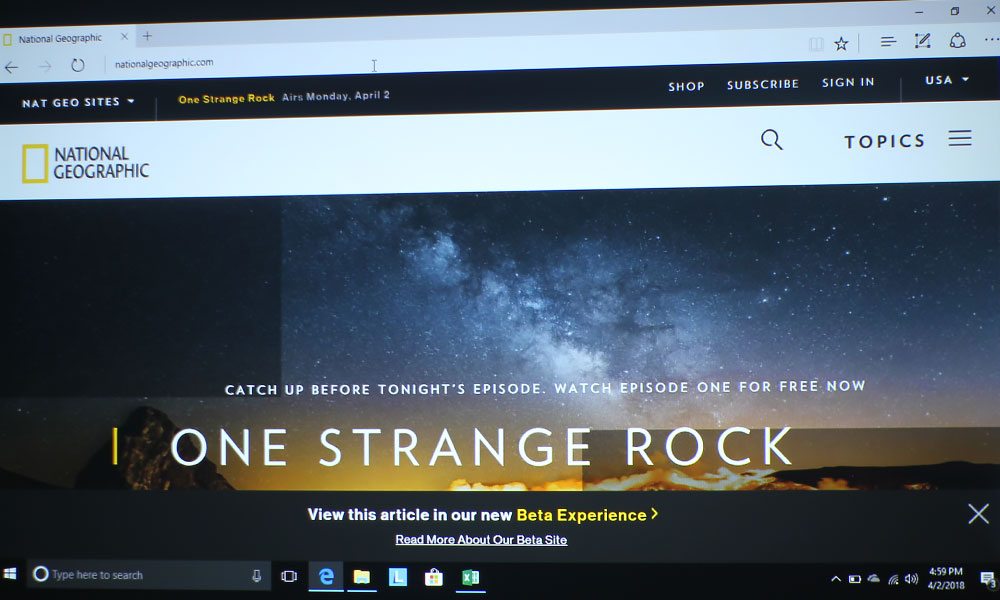Click the taskbar search microphone icon

coord(256,576)
